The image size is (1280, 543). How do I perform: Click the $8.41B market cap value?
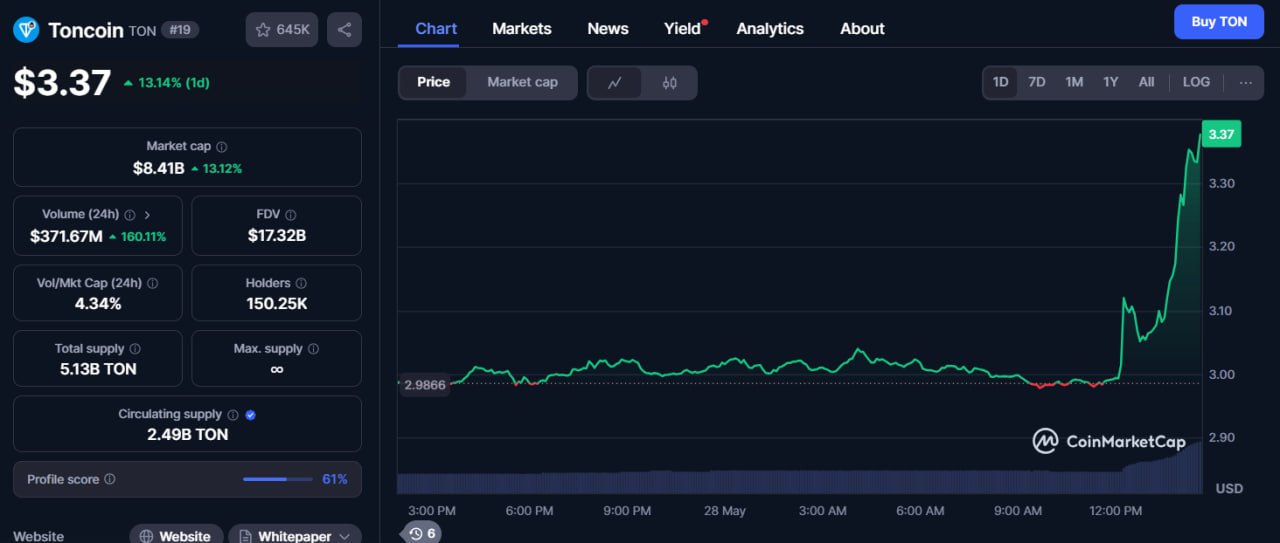coord(158,168)
